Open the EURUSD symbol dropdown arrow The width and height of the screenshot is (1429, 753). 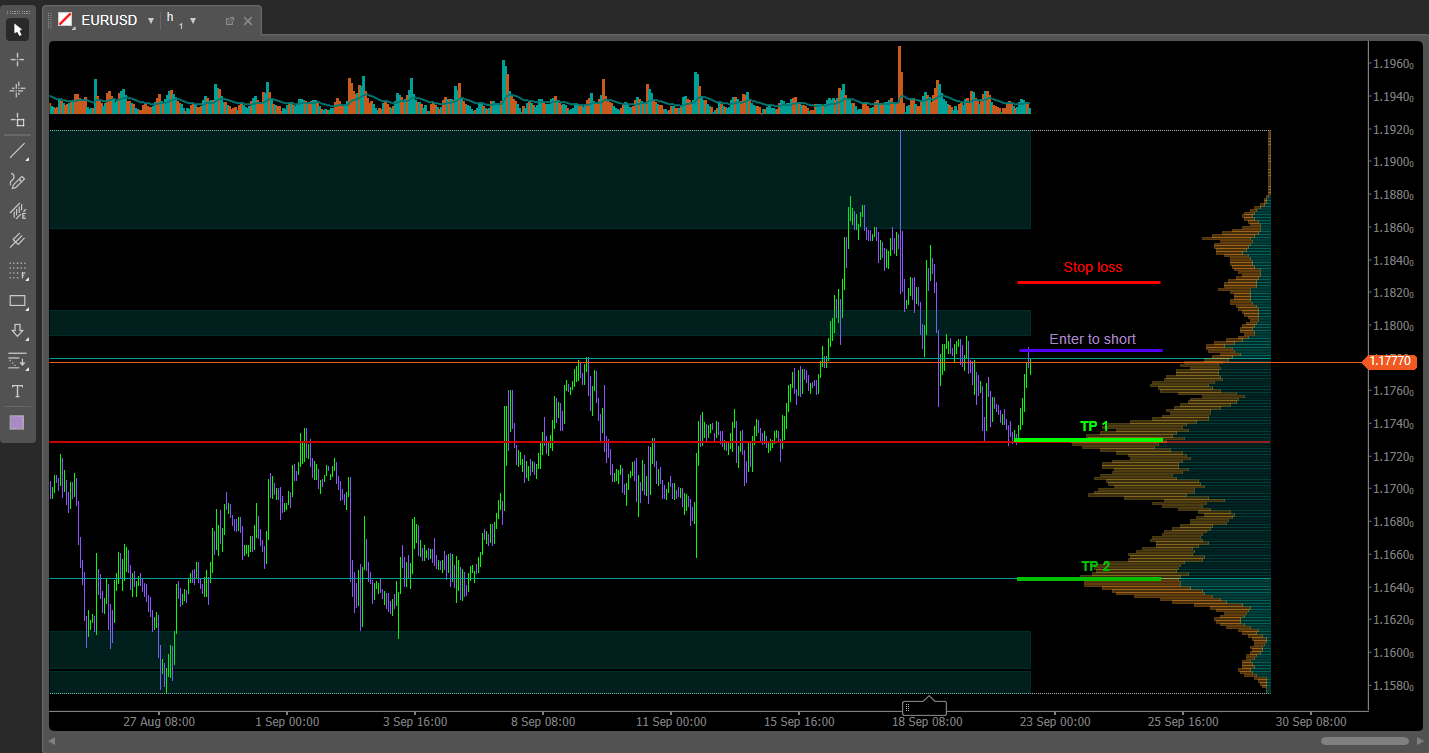coord(151,20)
